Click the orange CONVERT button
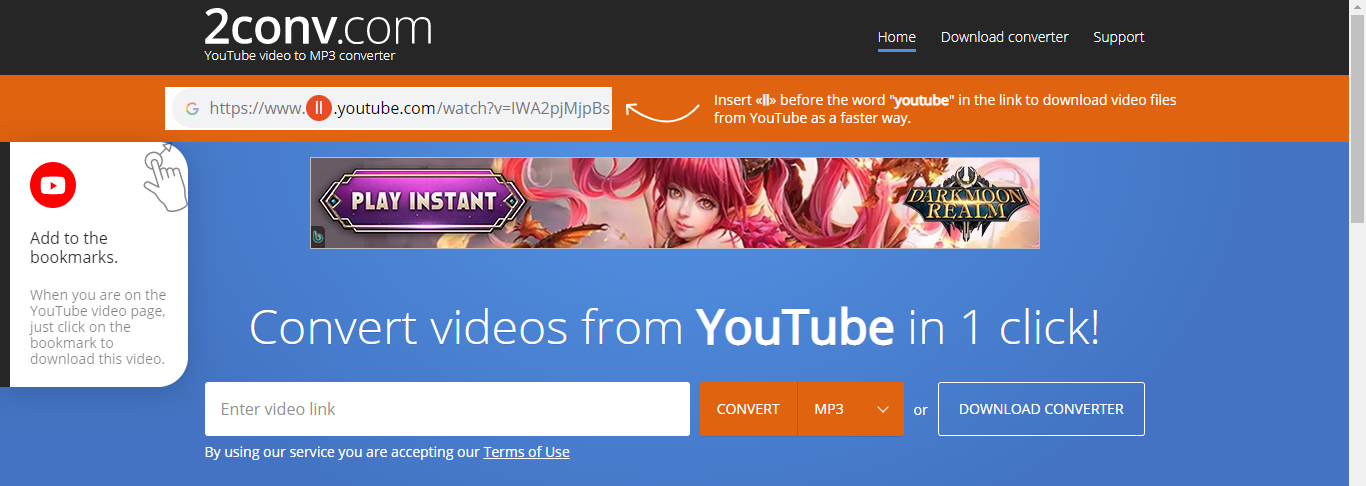1366x486 pixels. (x=748, y=409)
